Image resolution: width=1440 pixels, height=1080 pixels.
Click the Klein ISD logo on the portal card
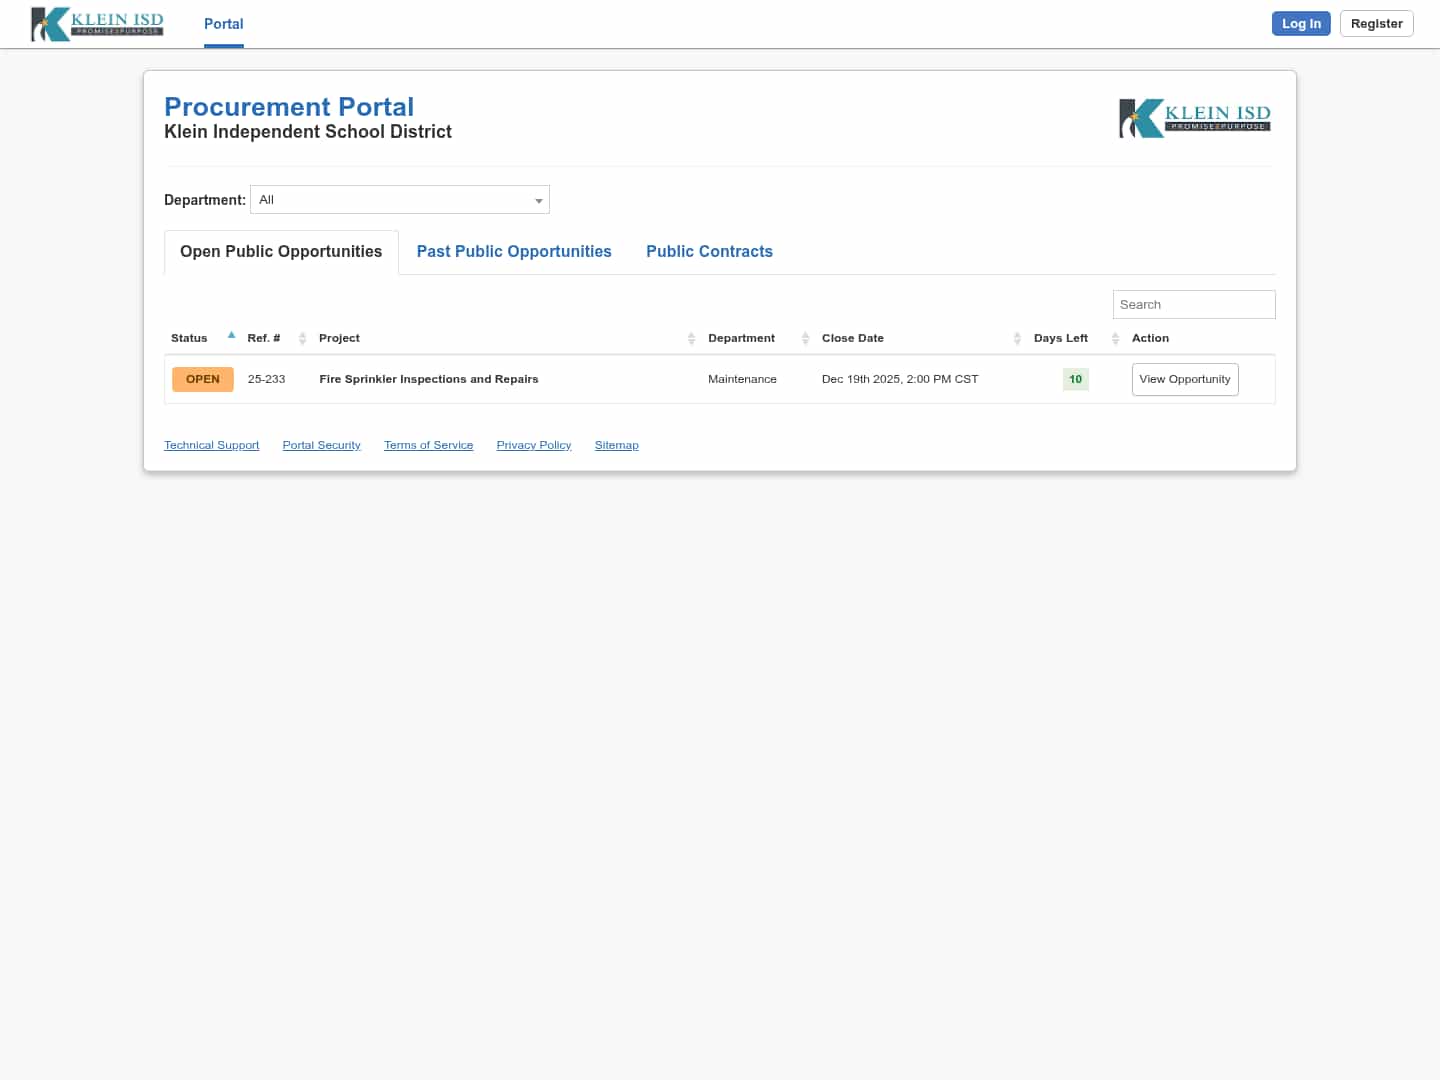[x=1194, y=117]
